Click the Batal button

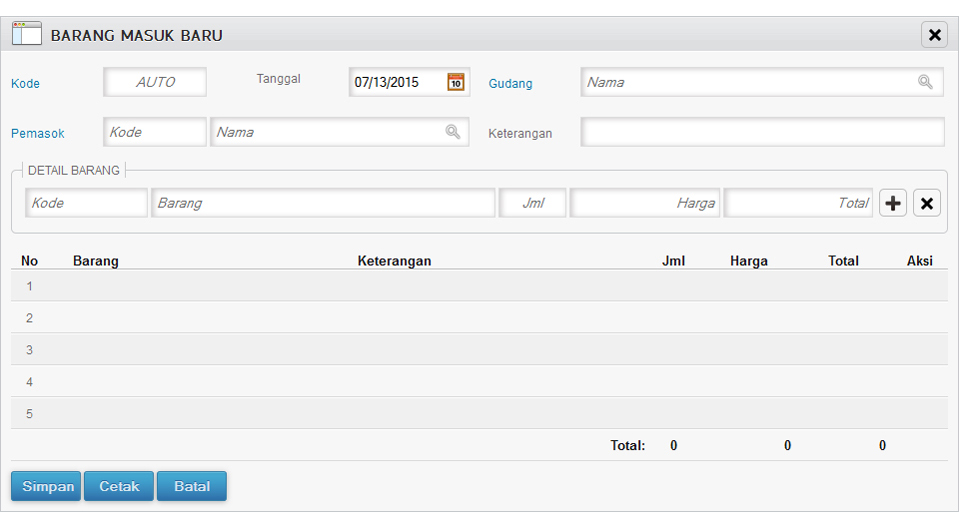191,486
